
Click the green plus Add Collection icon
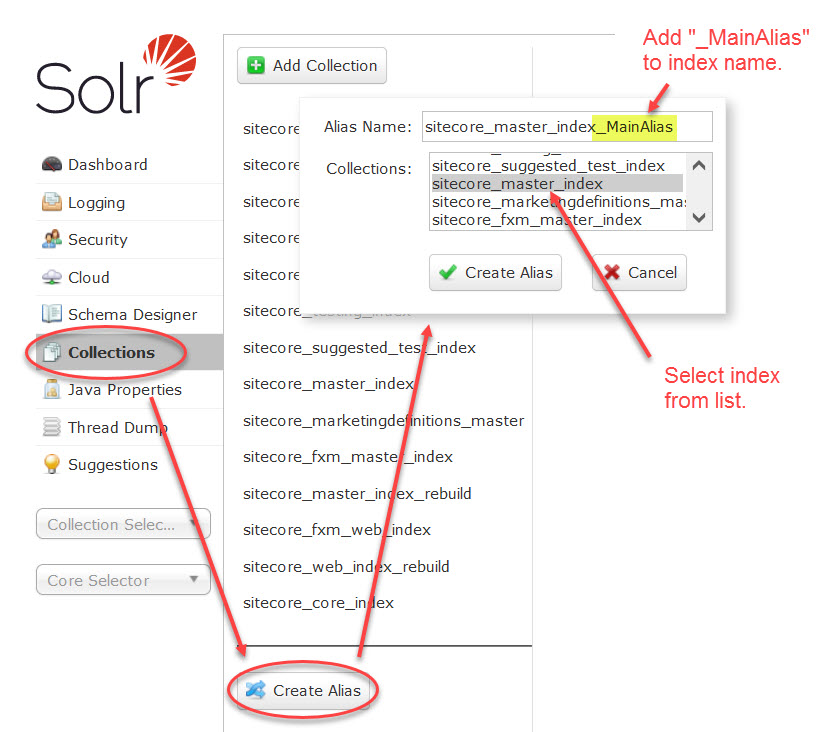click(256, 65)
